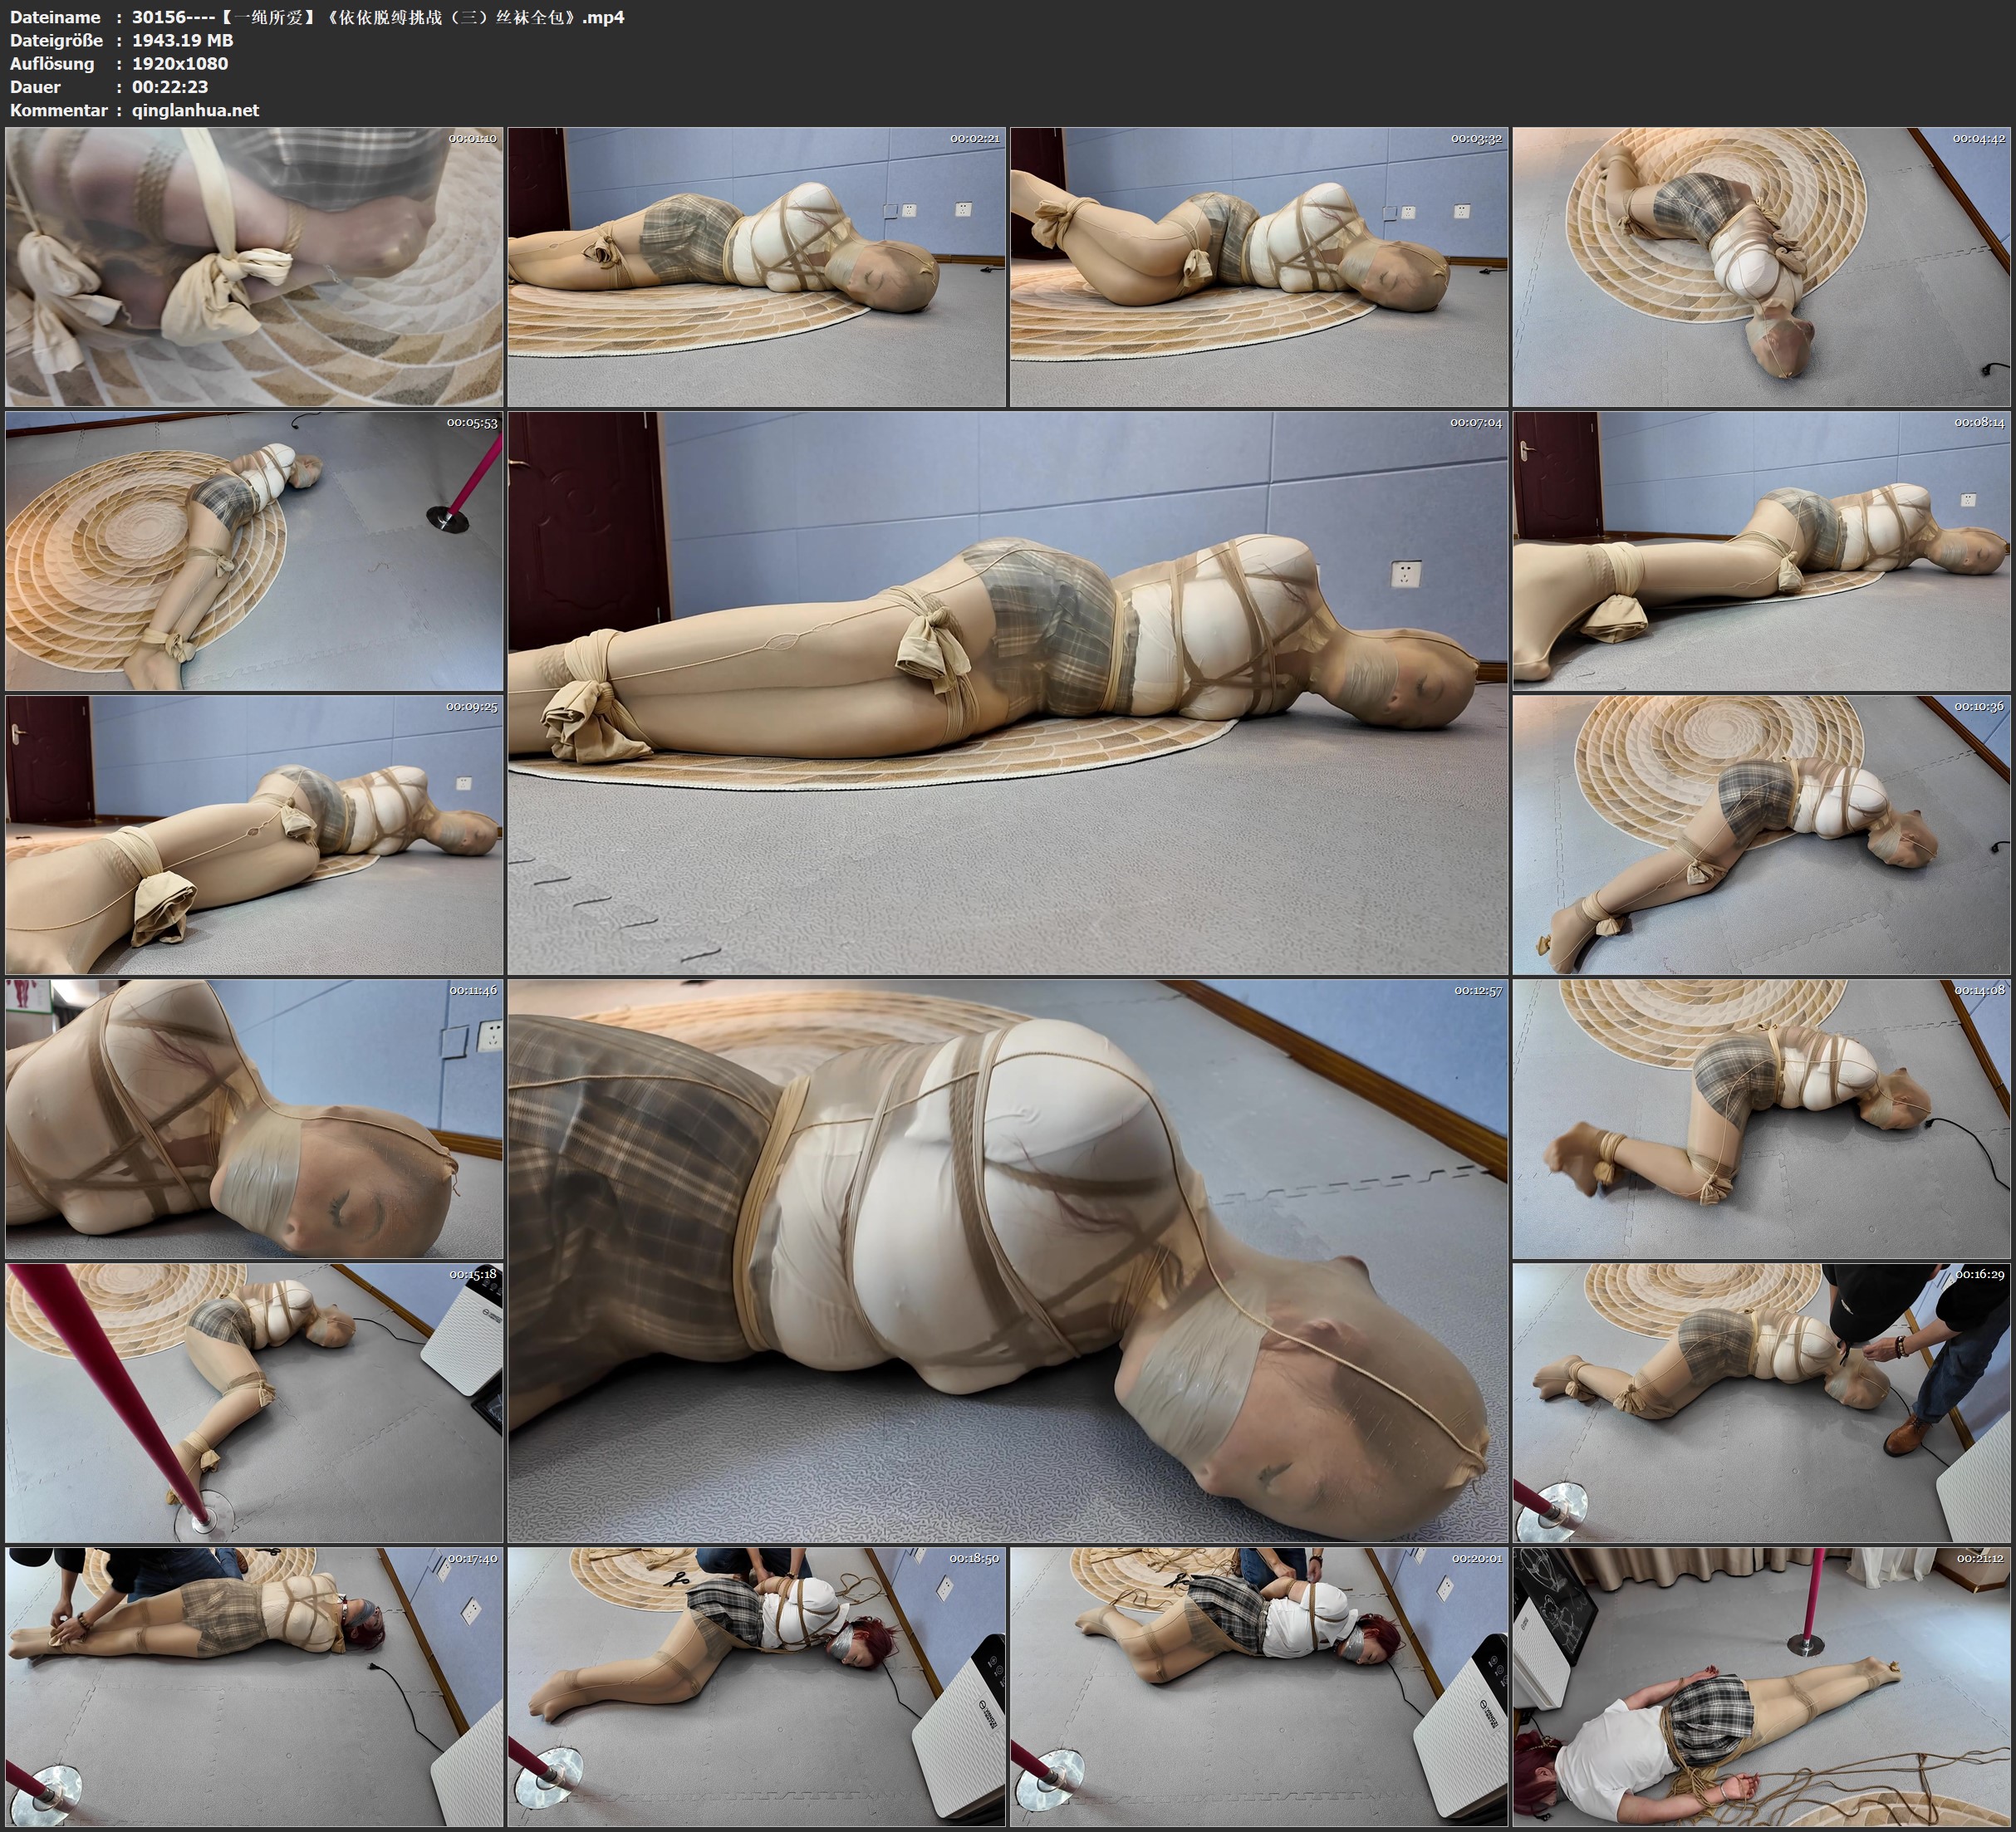Select the frame labeled 00:05:53
2016x1832 pixels.
[254, 551]
